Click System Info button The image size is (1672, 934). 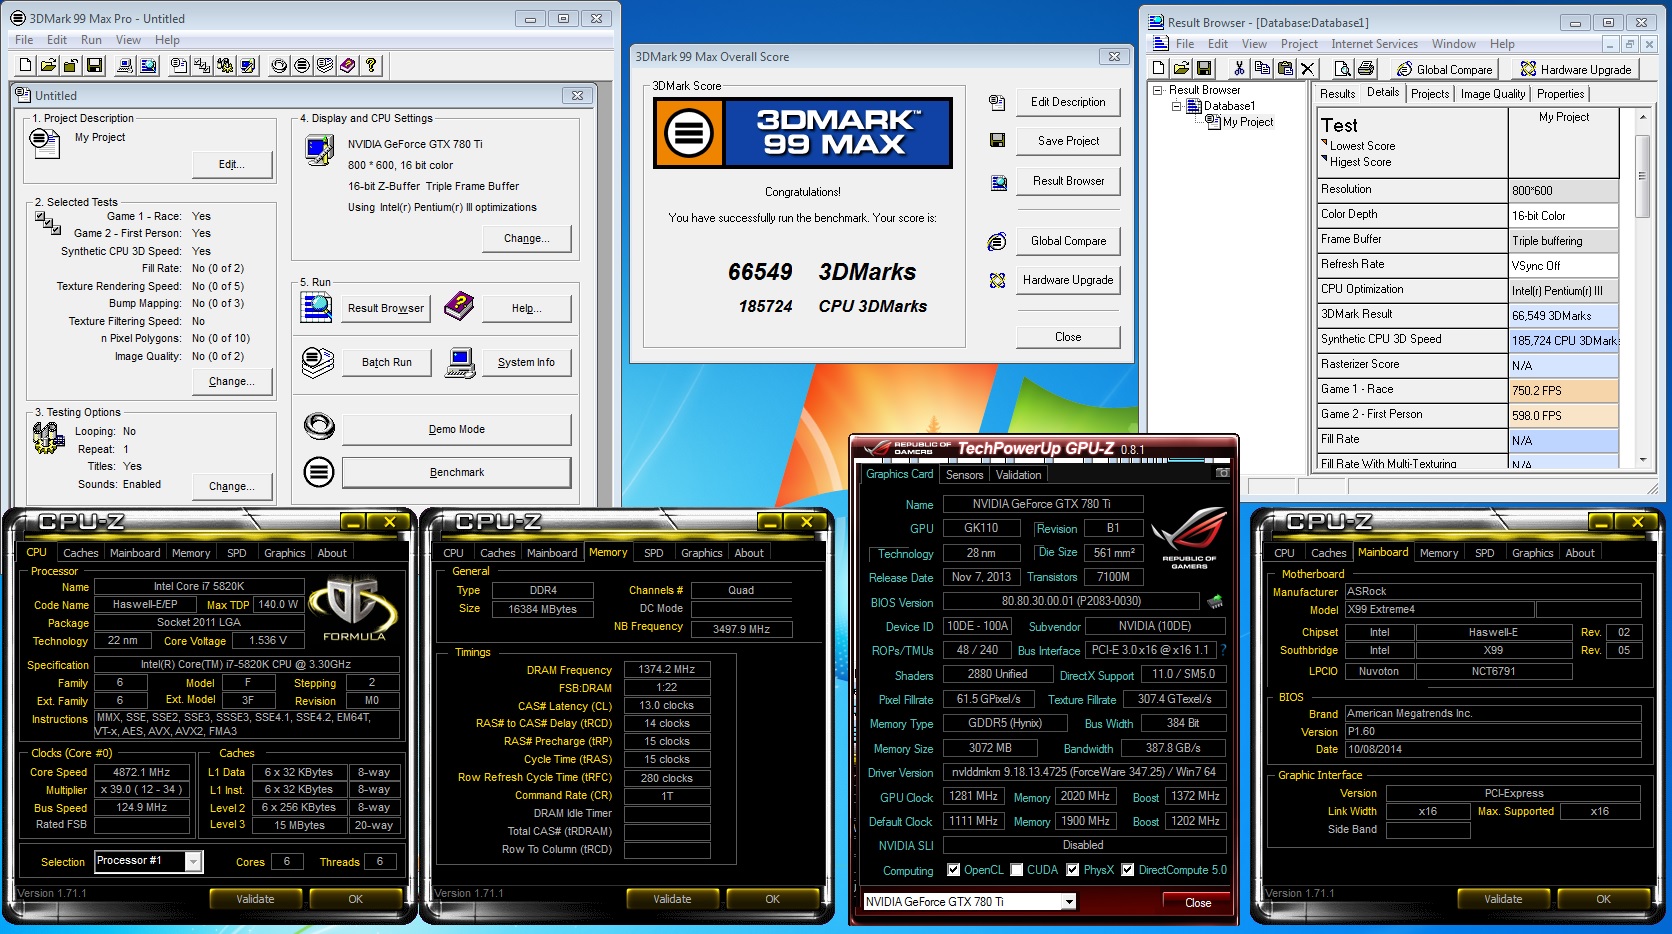click(x=526, y=362)
